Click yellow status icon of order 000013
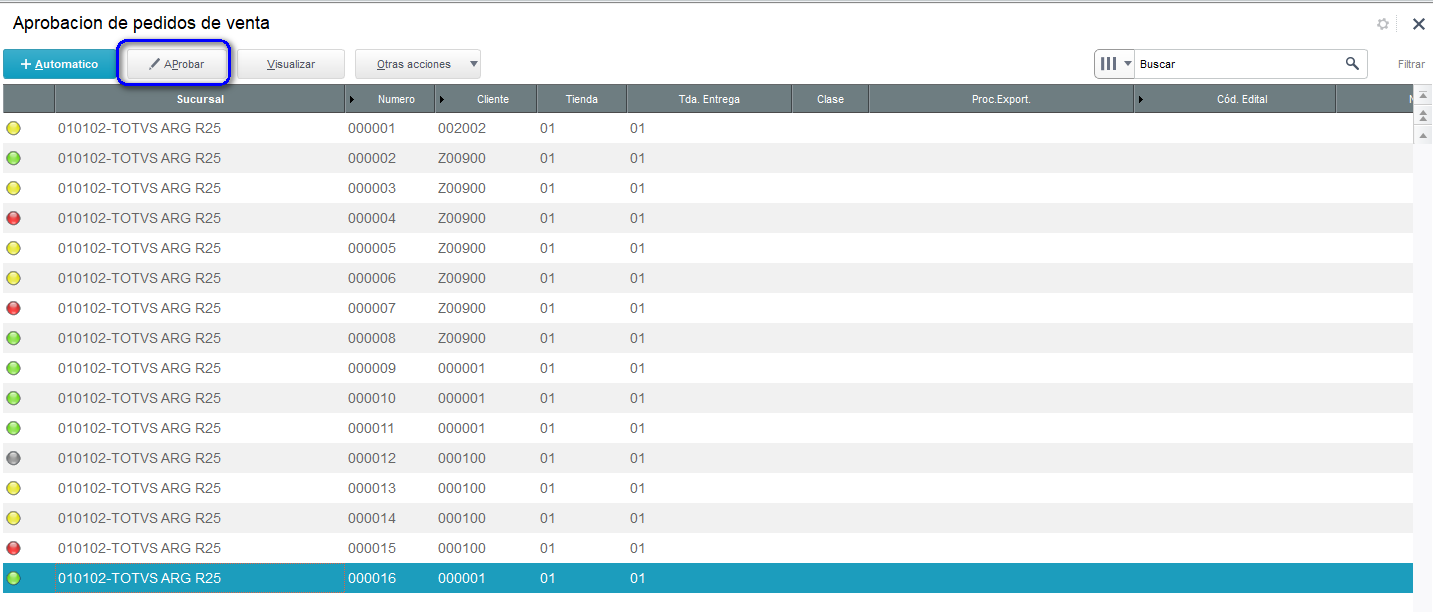Viewport: 1433px width, 612px height. [13, 488]
